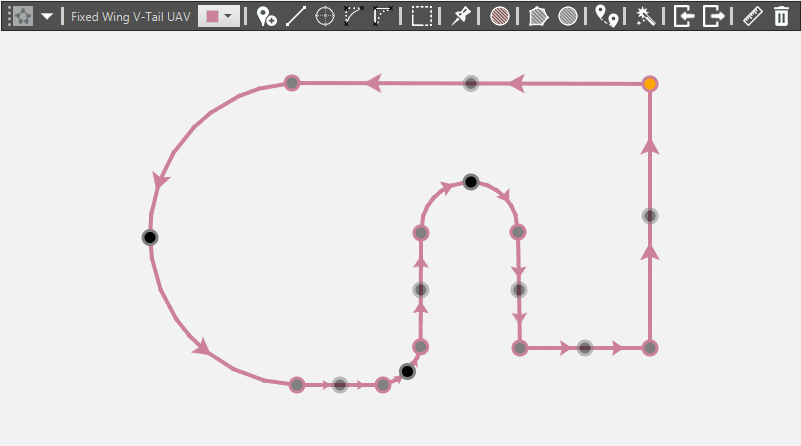801x446 pixels.
Task: Click the export arrow-out-of-box icon
Action: coord(714,16)
